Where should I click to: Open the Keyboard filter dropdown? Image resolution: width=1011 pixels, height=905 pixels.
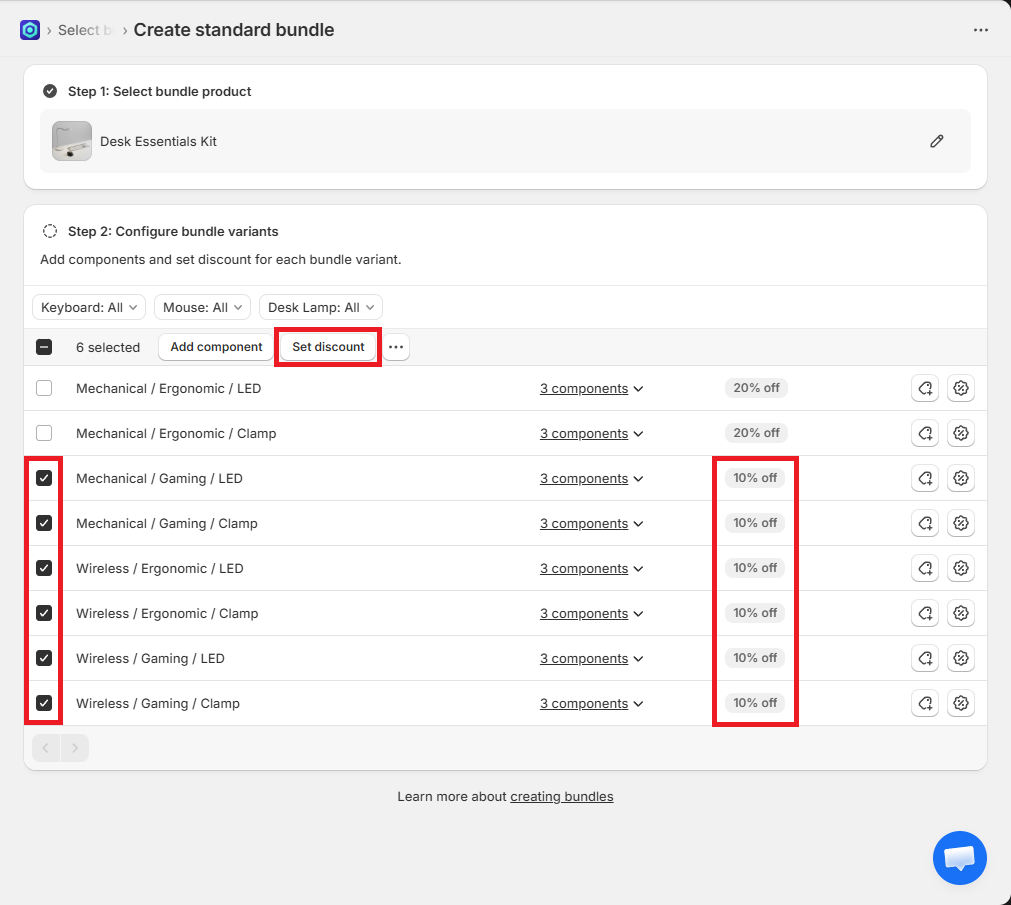pyautogui.click(x=89, y=307)
